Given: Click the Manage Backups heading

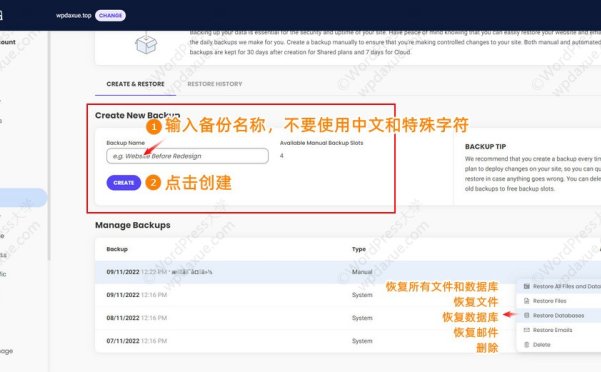Looking at the screenshot, I should [133, 225].
